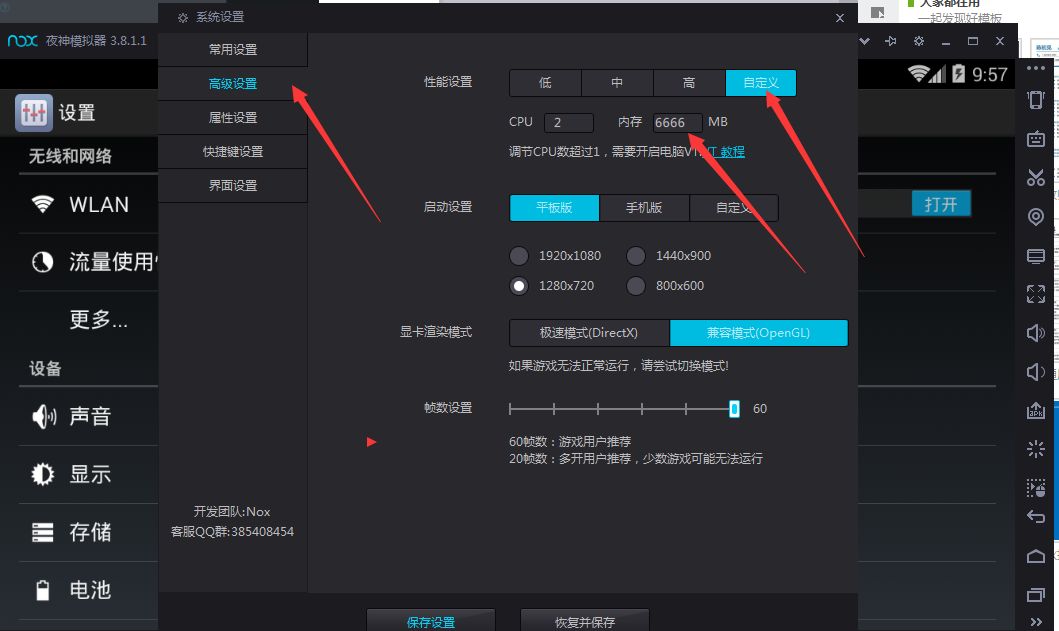Screen dimensions: 1059x631
Task: Open the VT 教程 link
Action: tap(725, 151)
